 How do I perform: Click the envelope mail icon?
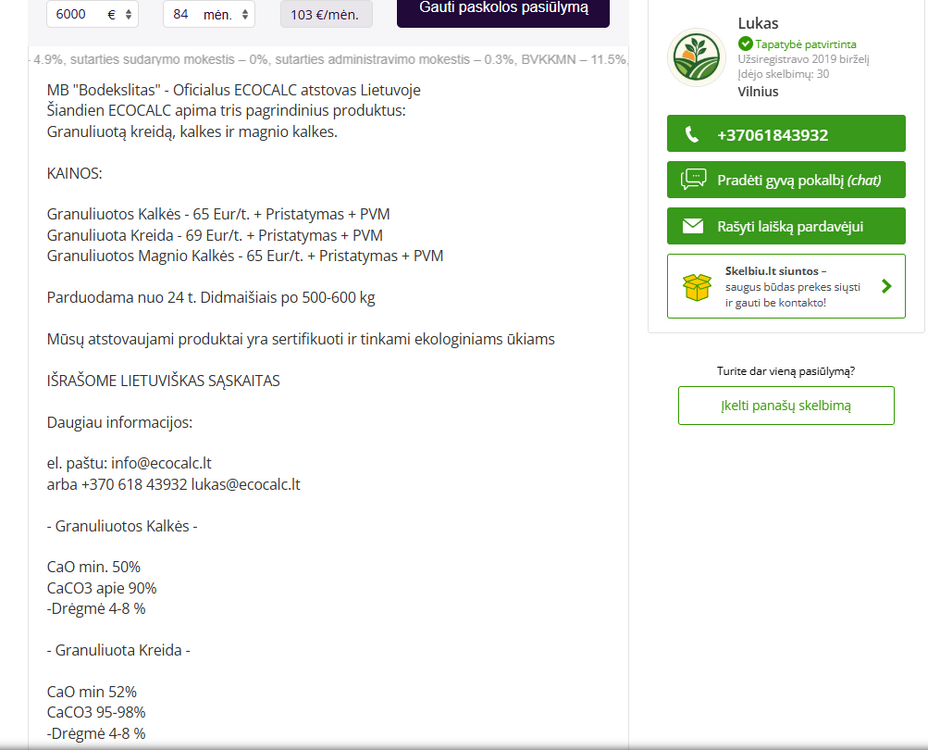(692, 226)
